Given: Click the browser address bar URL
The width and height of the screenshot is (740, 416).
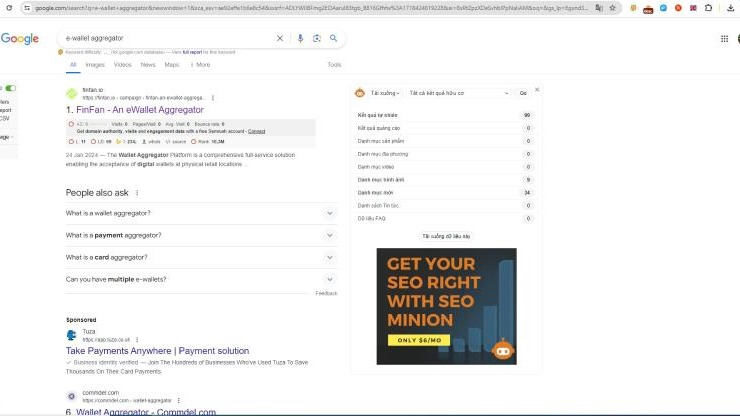Looking at the screenshot, I should tap(311, 8).
